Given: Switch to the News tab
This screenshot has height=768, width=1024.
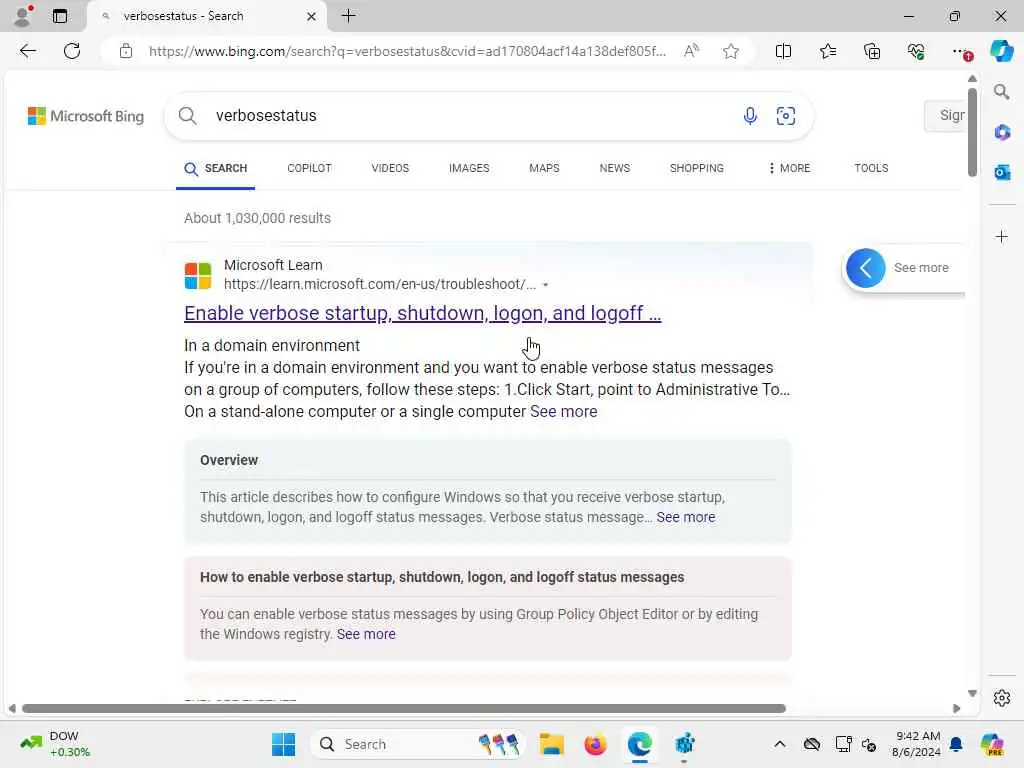Looking at the screenshot, I should click(x=615, y=168).
